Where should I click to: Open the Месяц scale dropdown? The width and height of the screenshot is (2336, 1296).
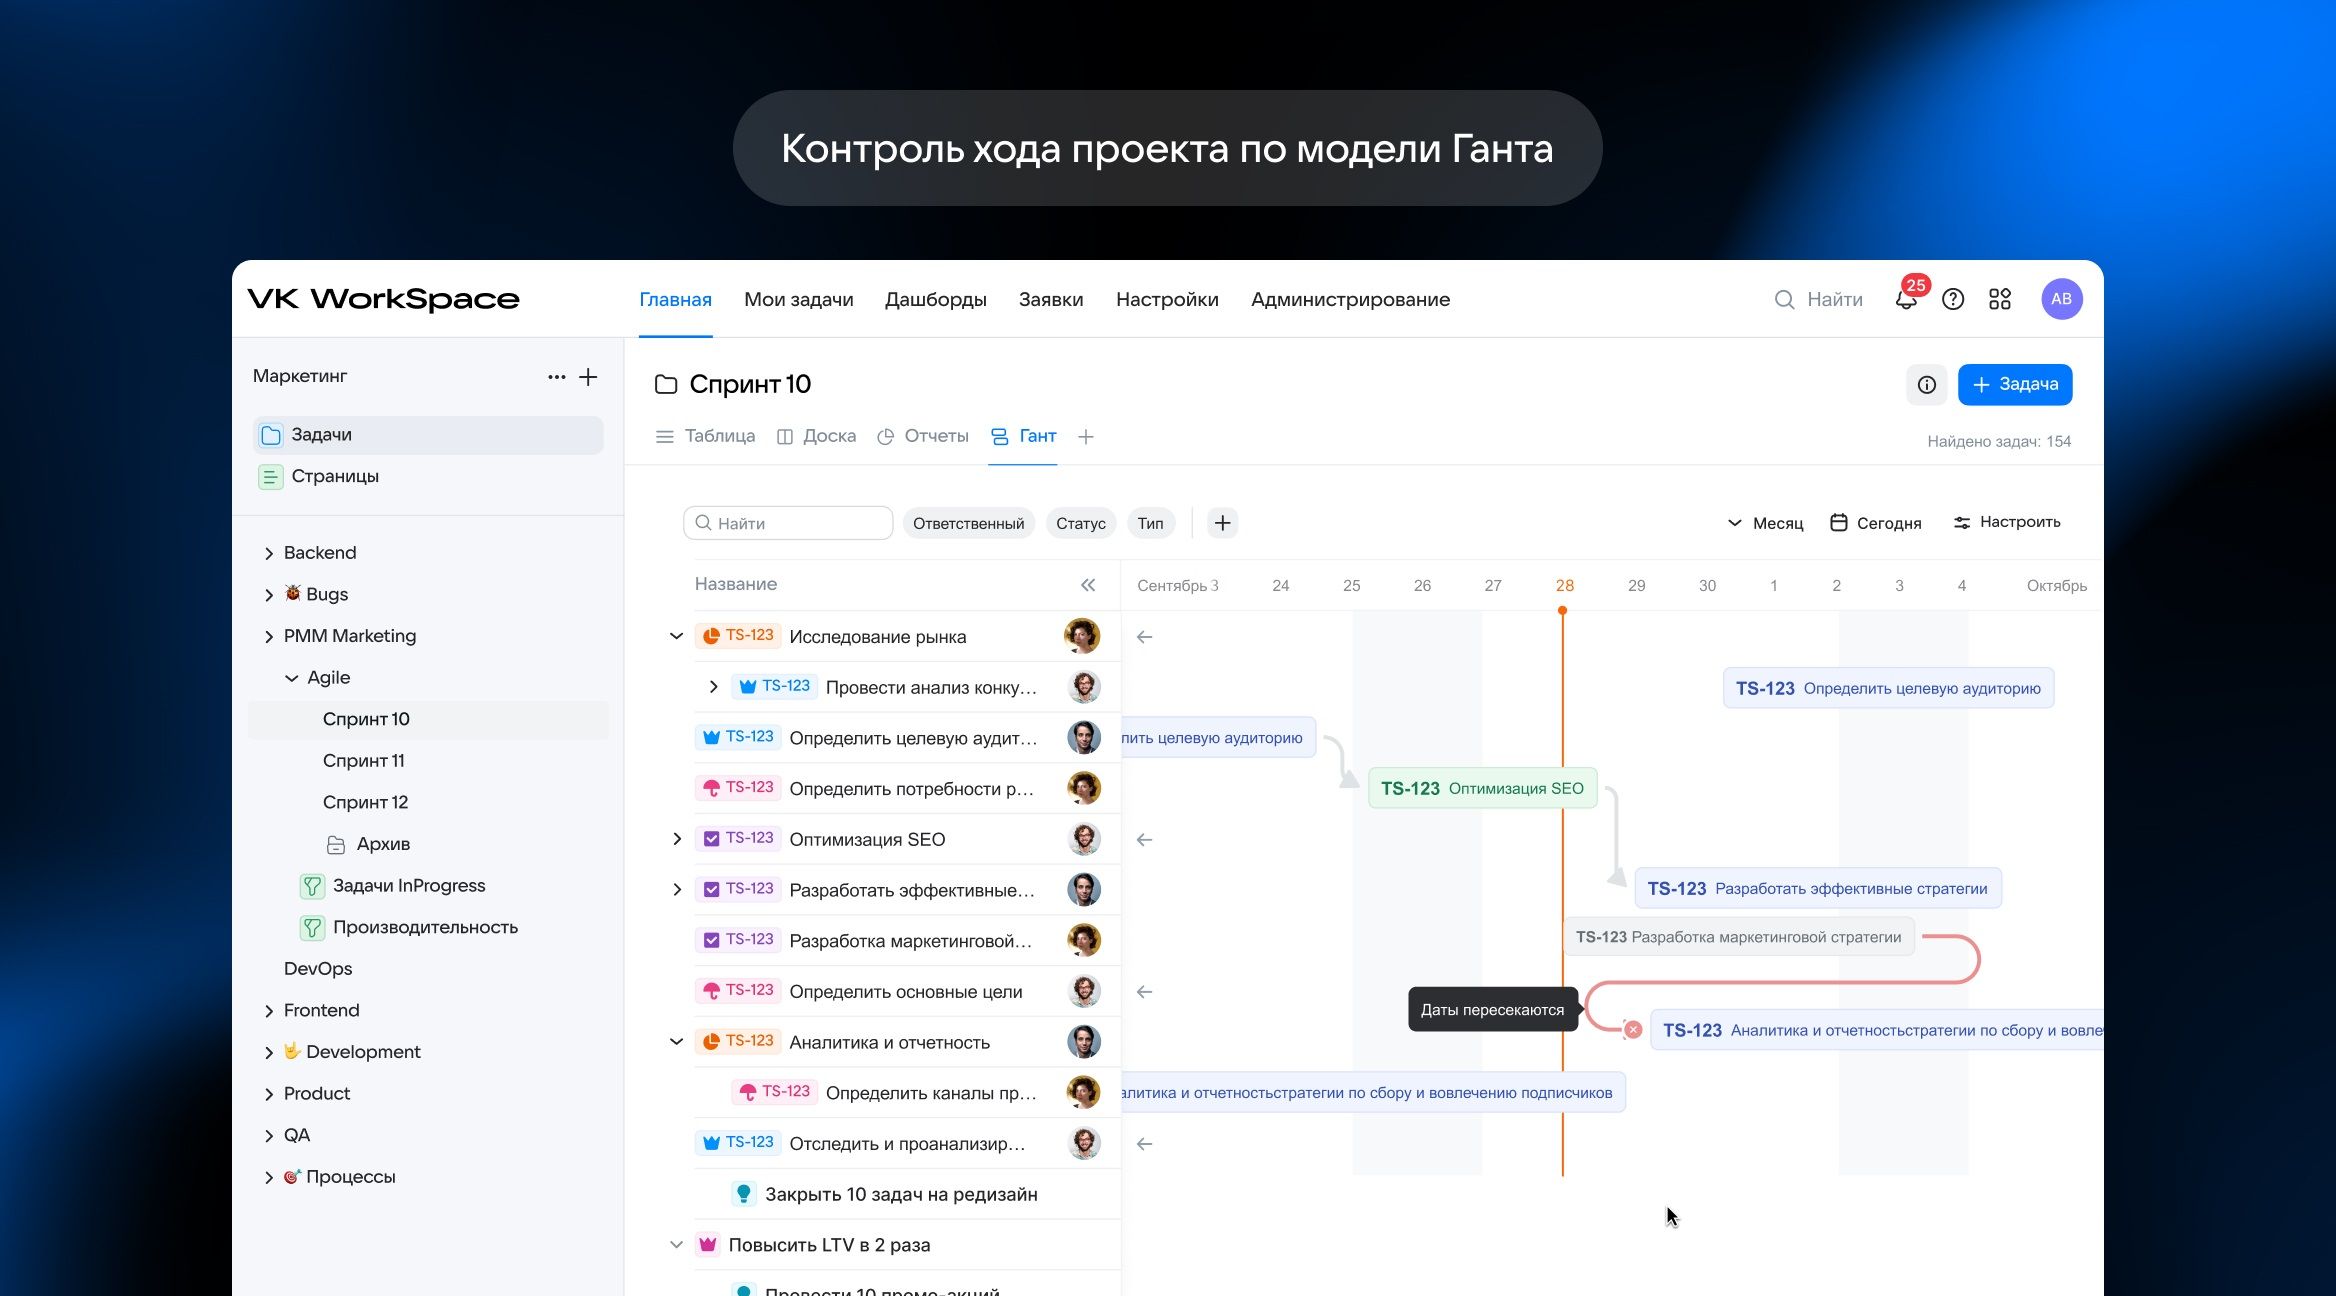[1765, 523]
